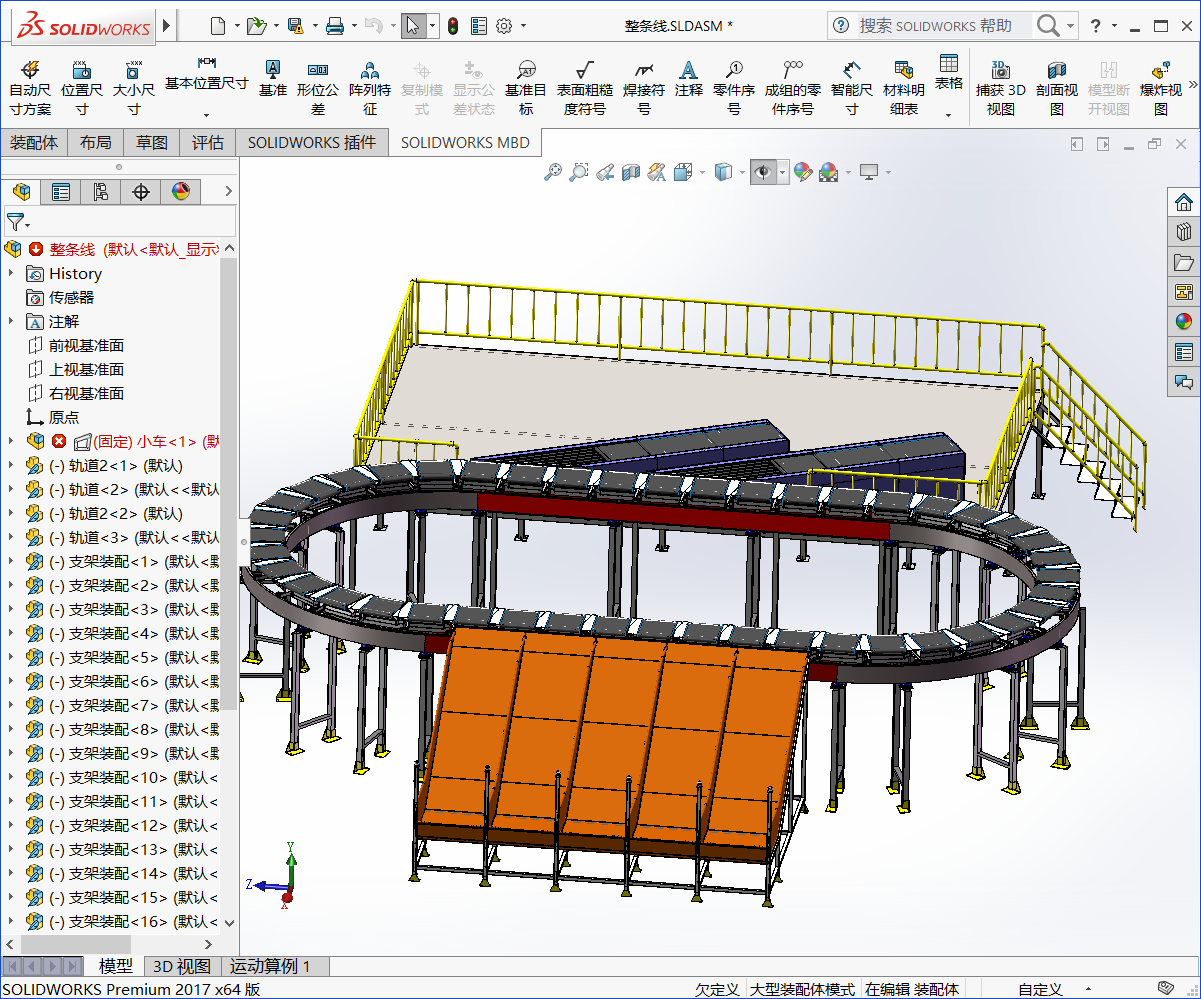Screen dimensions: 1201x999
Task: Switch to the 3D 视图 bottom tab
Action: tap(181, 966)
